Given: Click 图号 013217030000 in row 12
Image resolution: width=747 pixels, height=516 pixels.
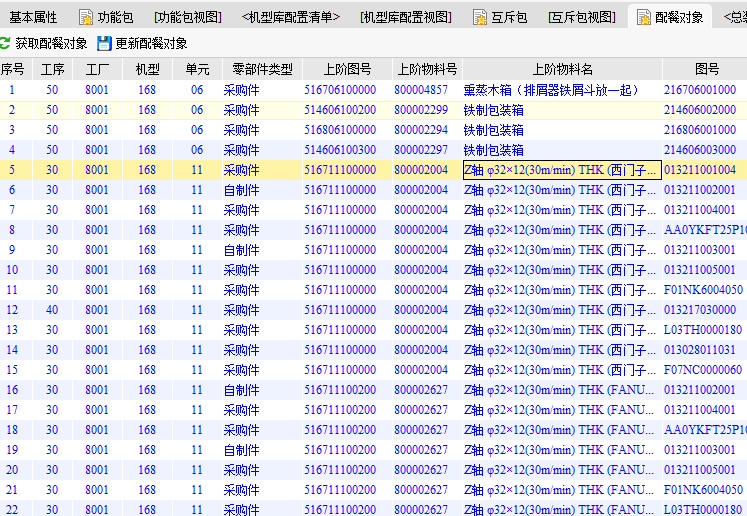Looking at the screenshot, I should tap(700, 310).
